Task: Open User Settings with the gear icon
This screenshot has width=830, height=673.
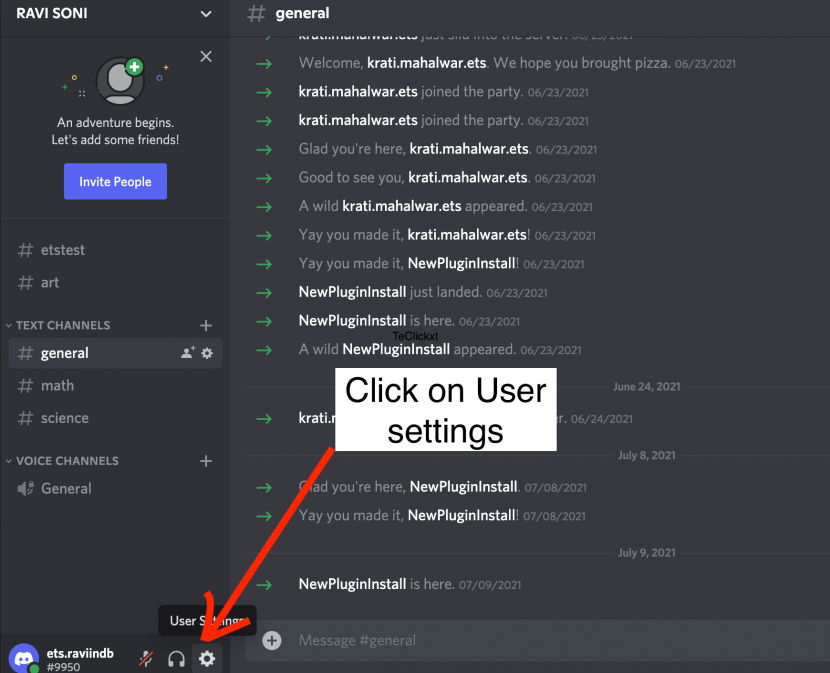Action: pyautogui.click(x=207, y=658)
